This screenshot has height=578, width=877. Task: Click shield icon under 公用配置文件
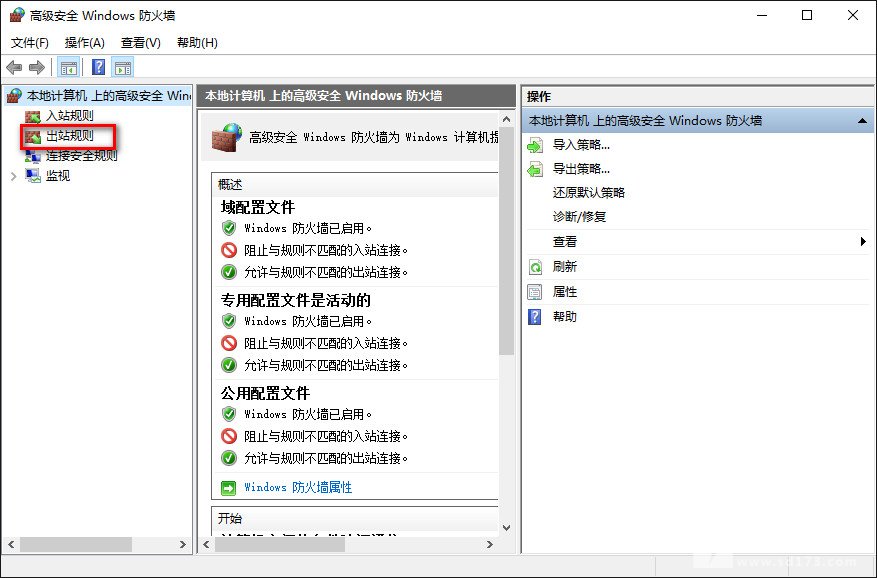tap(229, 413)
